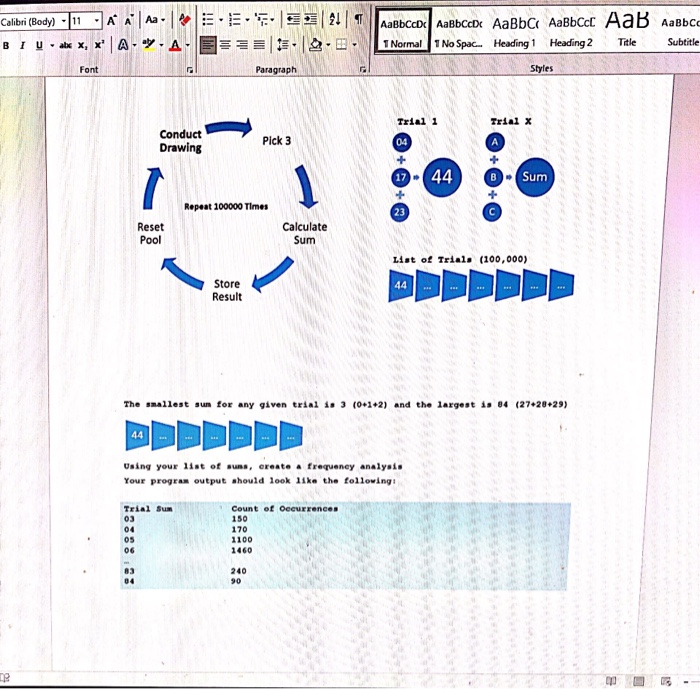Apply Shading paint bucket
This screenshot has width=700, height=689.
pyautogui.click(x=316, y=44)
